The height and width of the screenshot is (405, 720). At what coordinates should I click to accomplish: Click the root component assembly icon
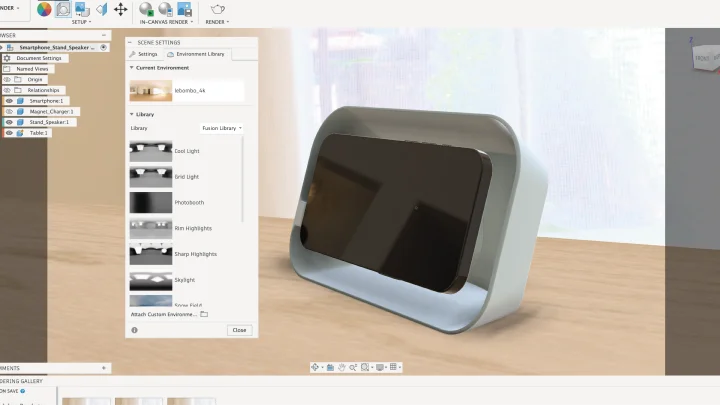(x=10, y=48)
